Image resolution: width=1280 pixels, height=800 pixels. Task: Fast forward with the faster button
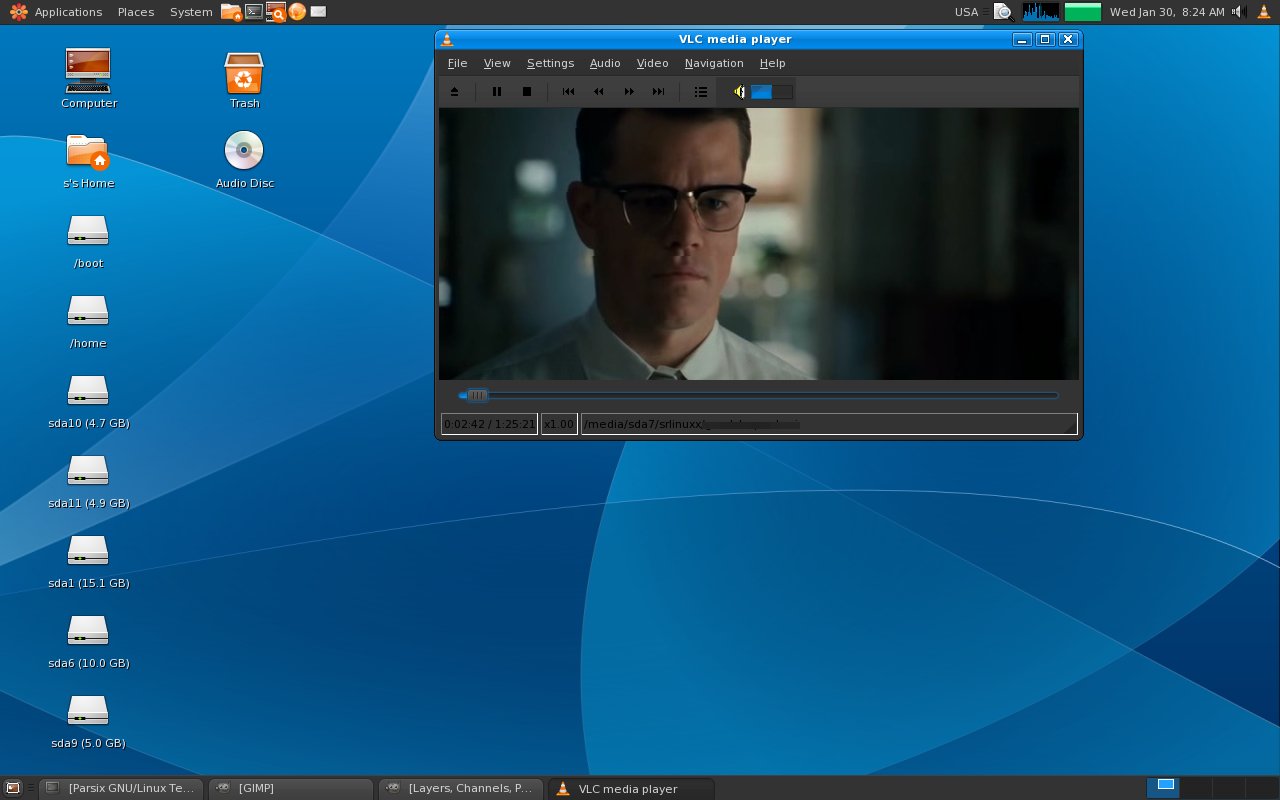629,92
